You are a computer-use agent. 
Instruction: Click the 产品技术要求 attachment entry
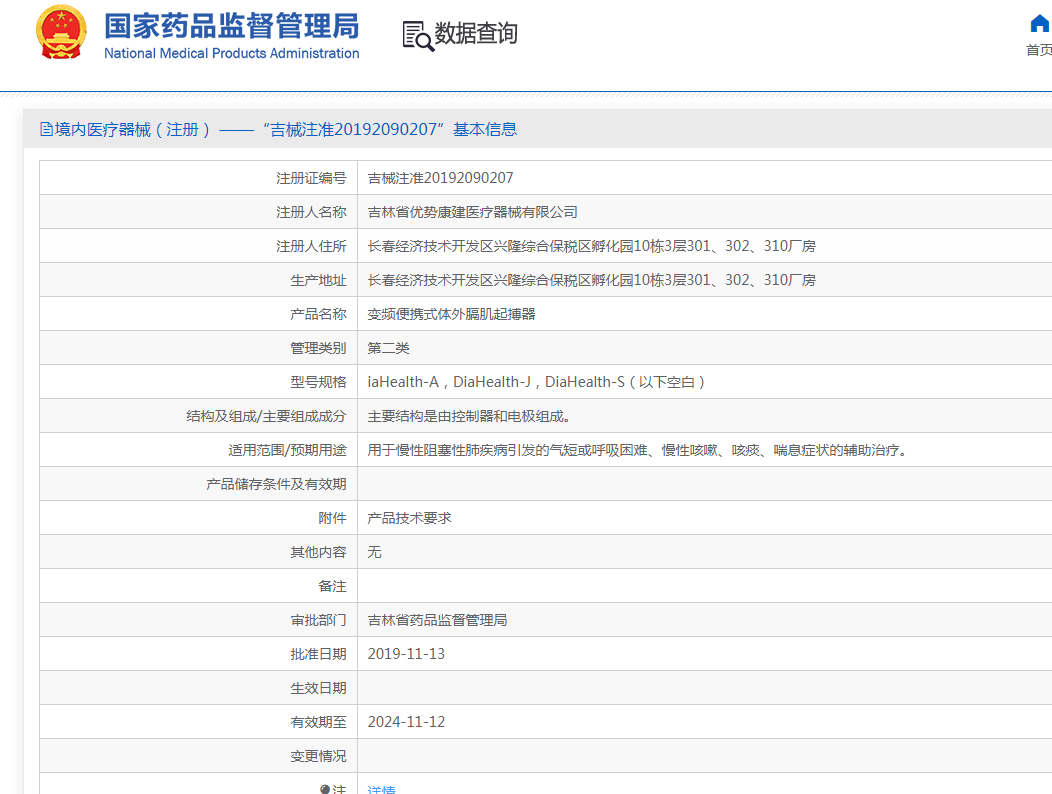pos(411,517)
